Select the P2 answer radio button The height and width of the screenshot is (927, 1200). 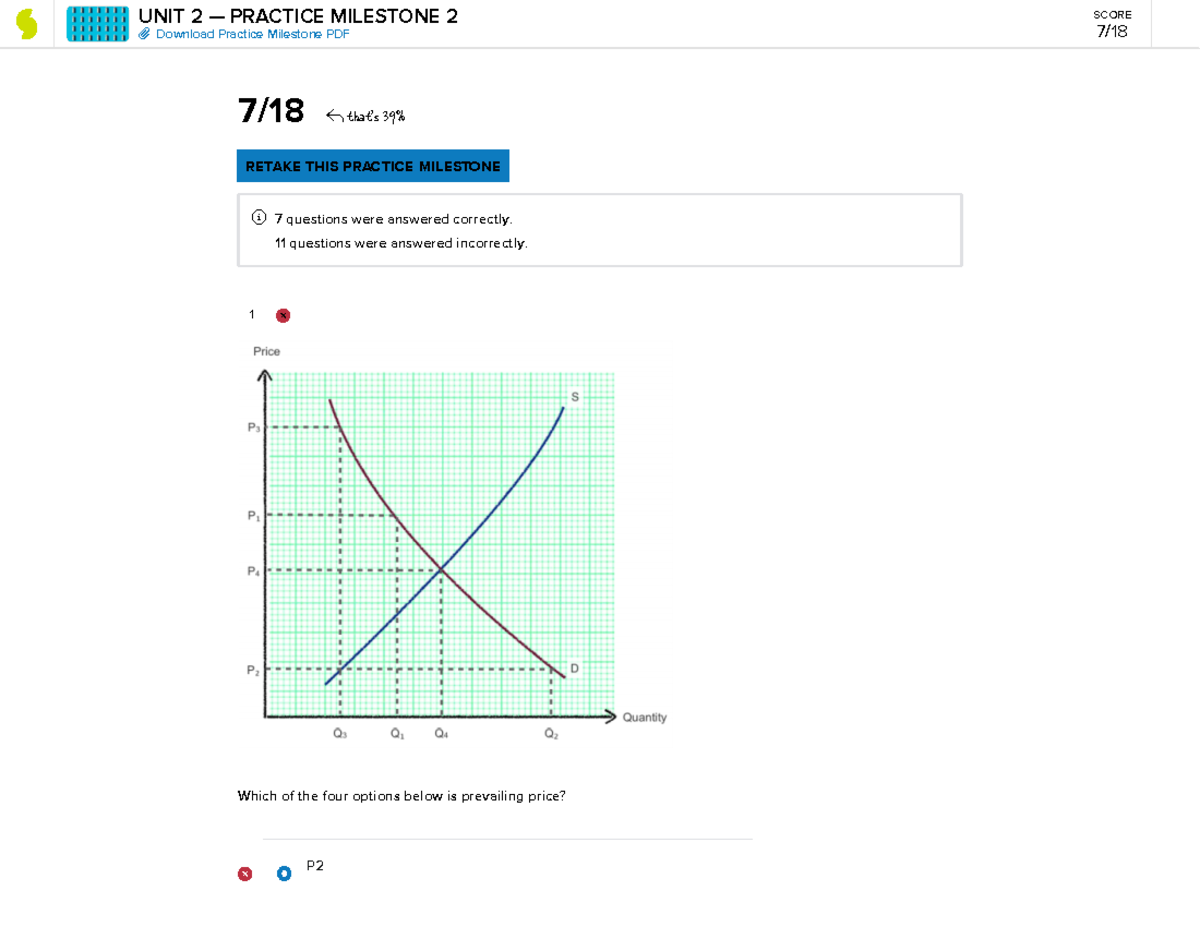[284, 872]
